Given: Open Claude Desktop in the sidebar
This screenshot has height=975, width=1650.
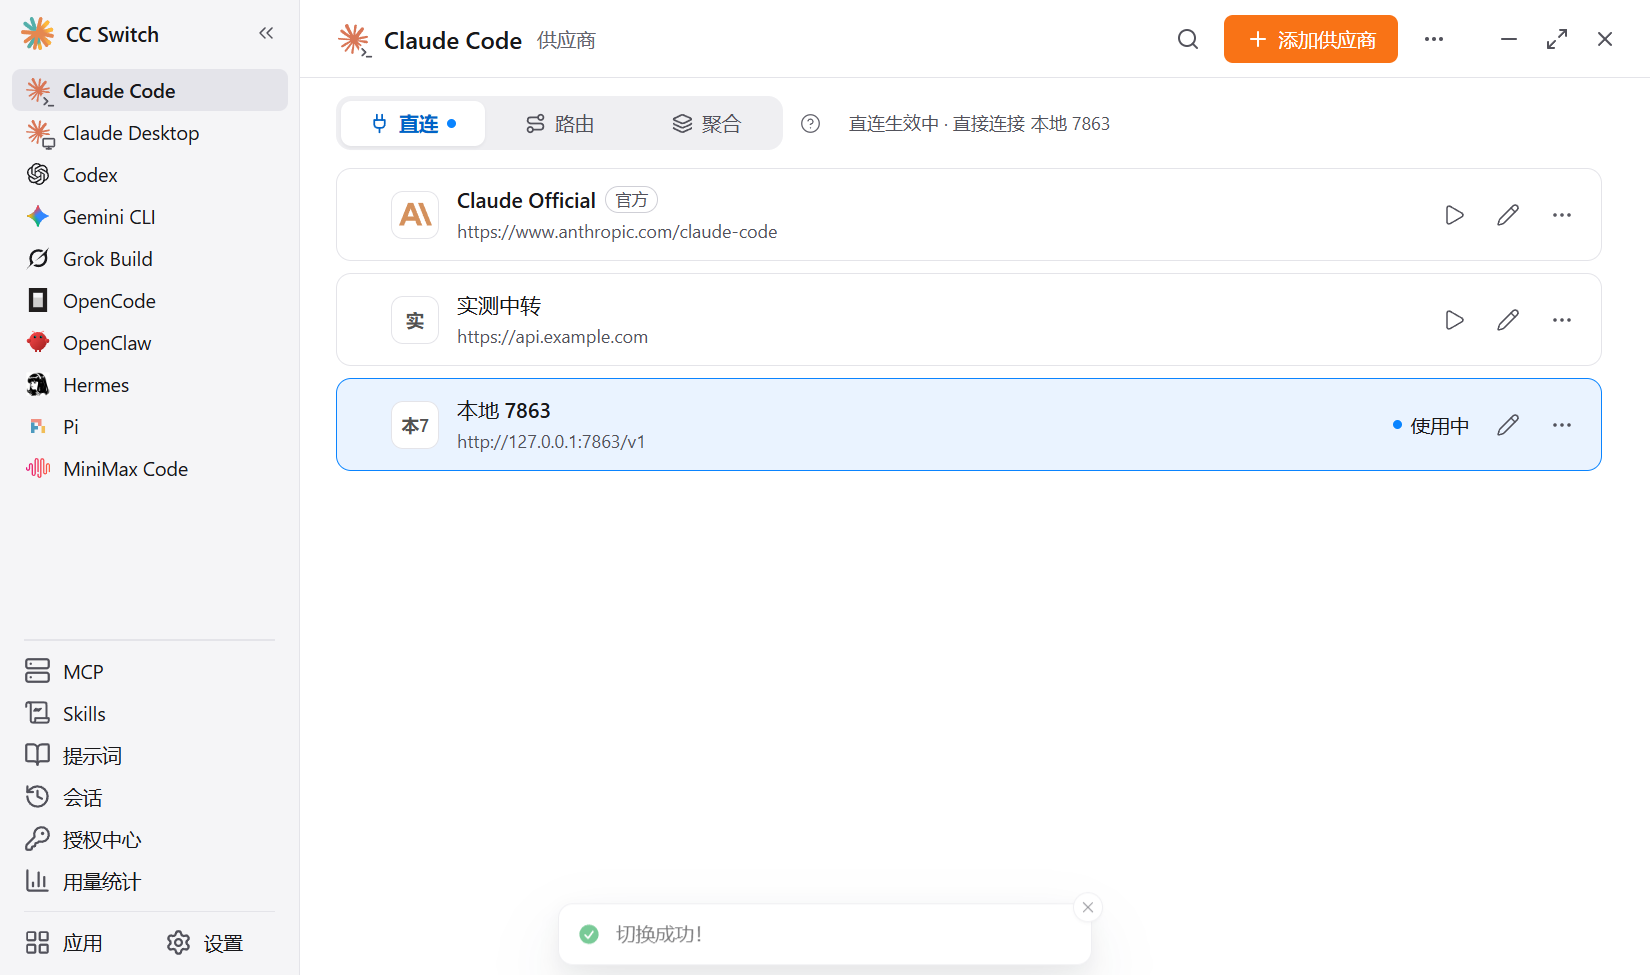Looking at the screenshot, I should [150, 133].
